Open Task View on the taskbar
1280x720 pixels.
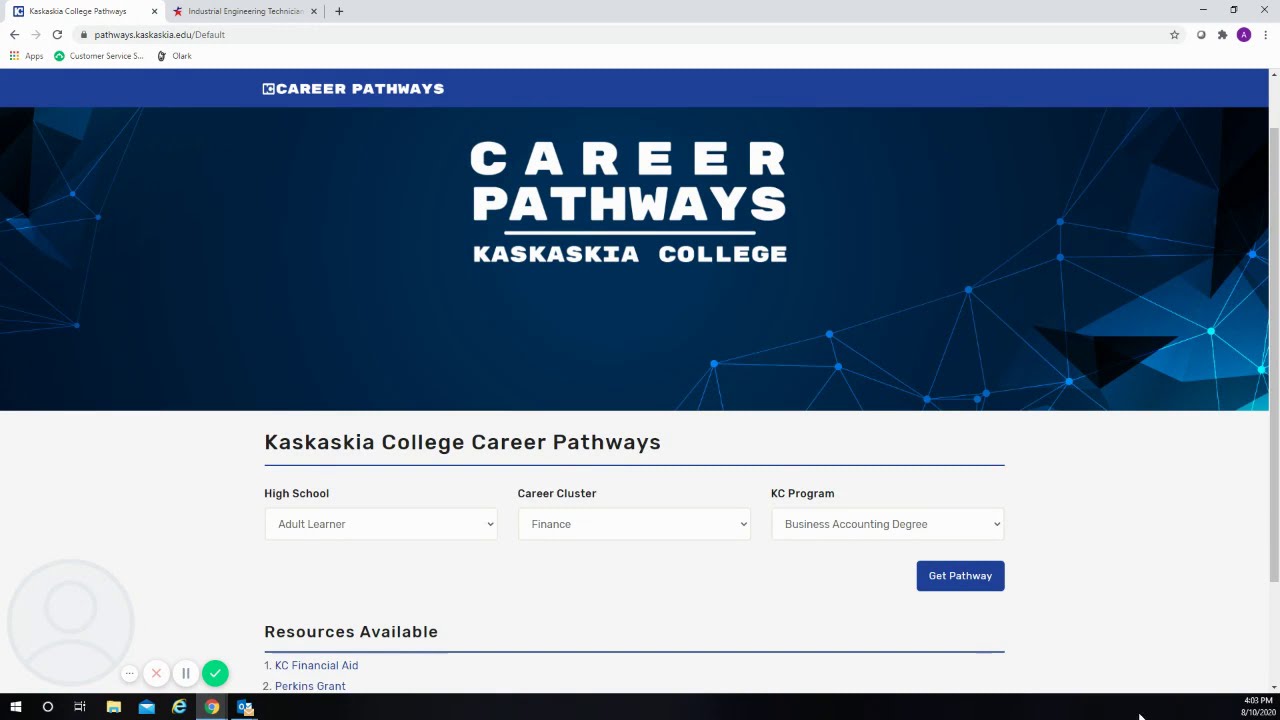80,707
